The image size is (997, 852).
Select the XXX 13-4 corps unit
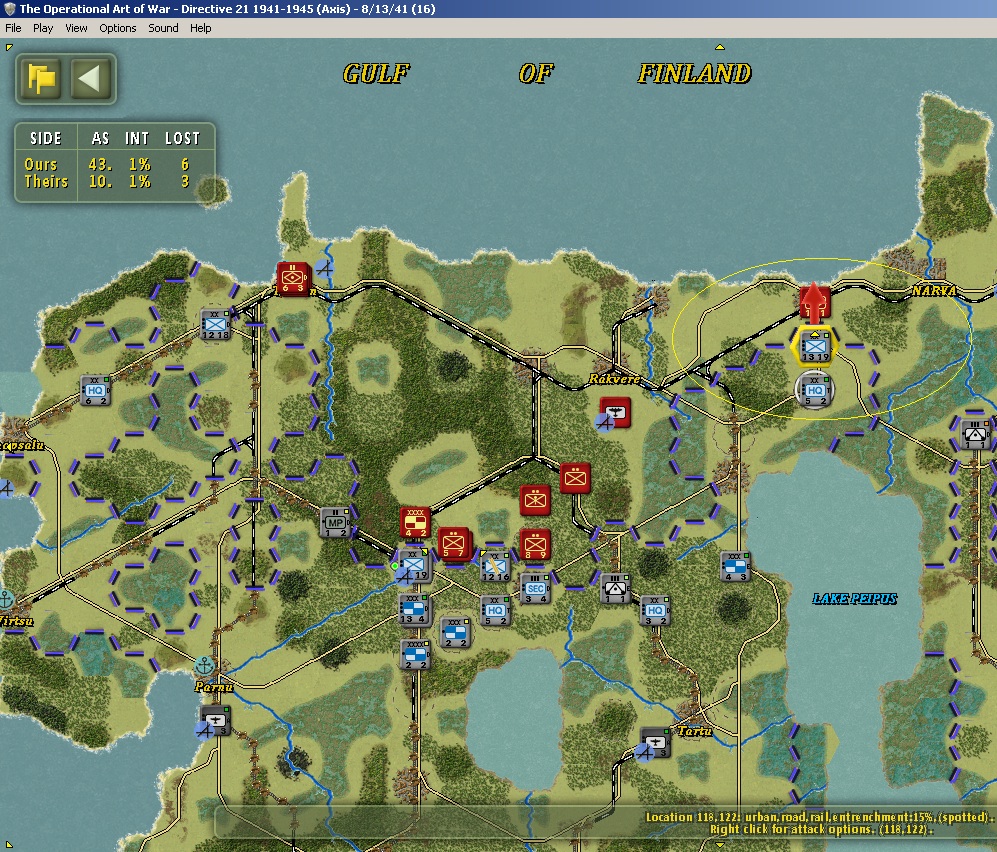click(x=414, y=610)
